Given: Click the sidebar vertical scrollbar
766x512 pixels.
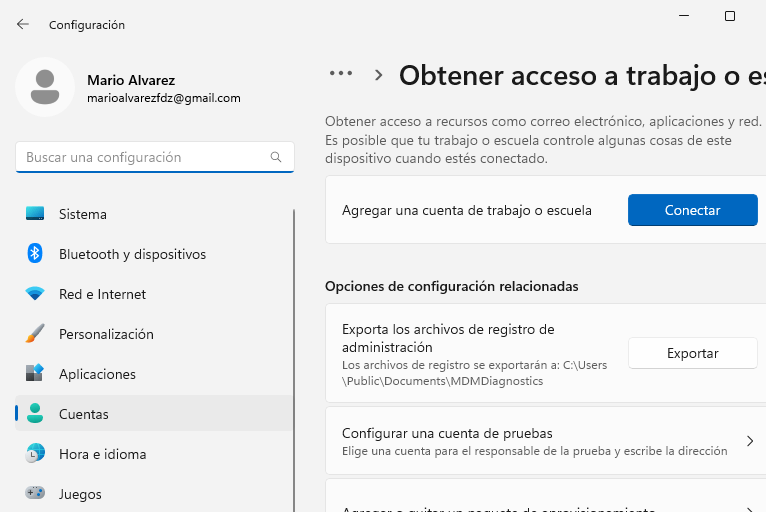Looking at the screenshot, I should coord(294,361).
